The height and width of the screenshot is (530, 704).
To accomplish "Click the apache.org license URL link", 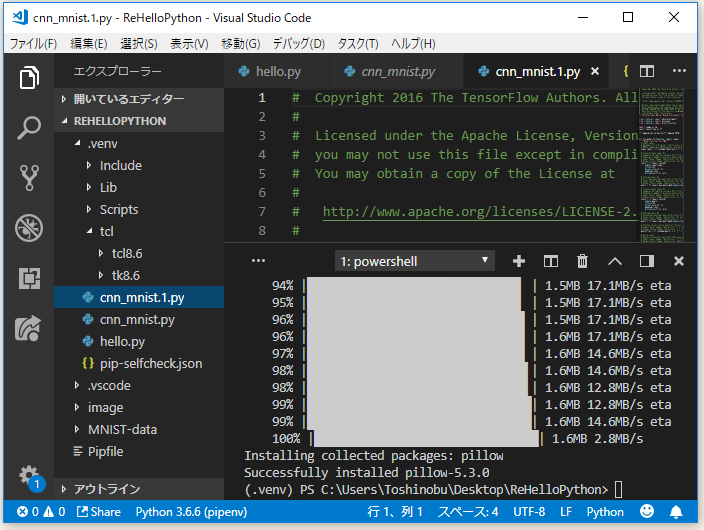I will (480, 212).
